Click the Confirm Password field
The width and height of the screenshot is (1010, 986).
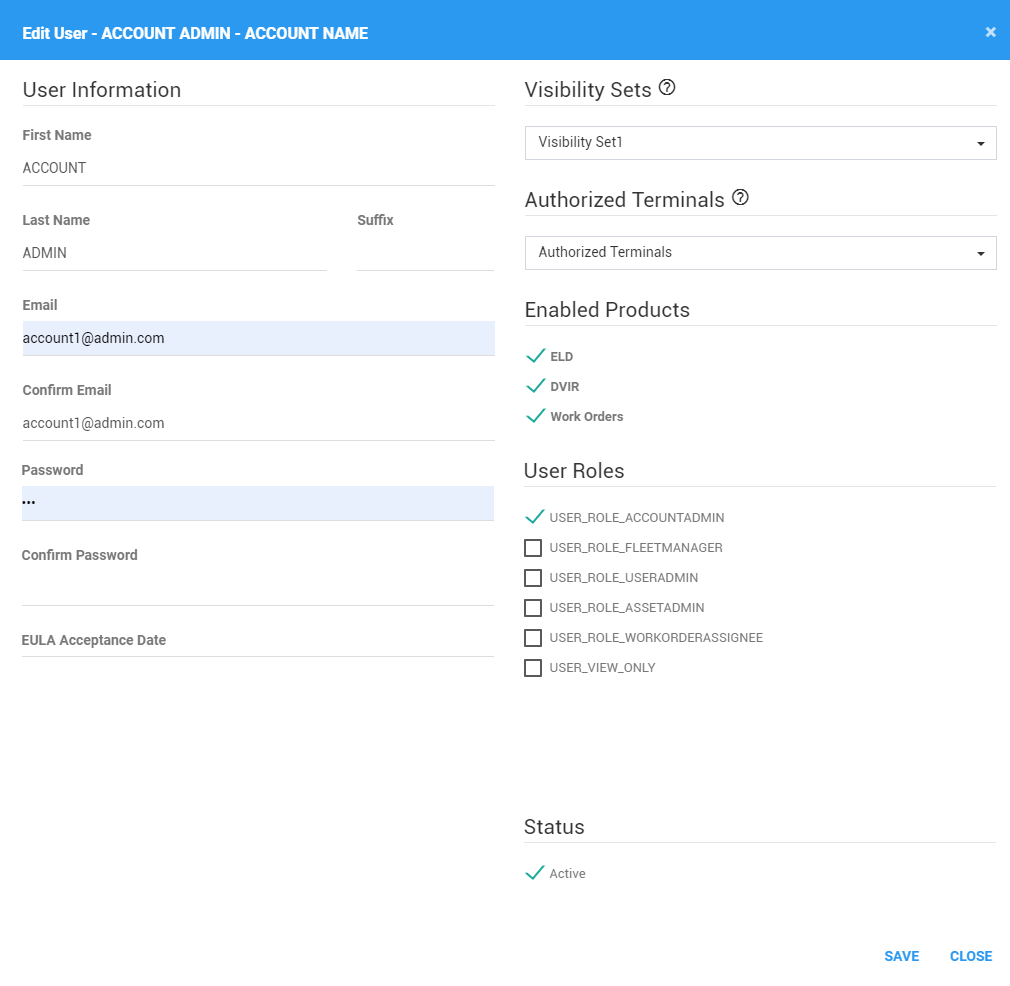tap(258, 588)
